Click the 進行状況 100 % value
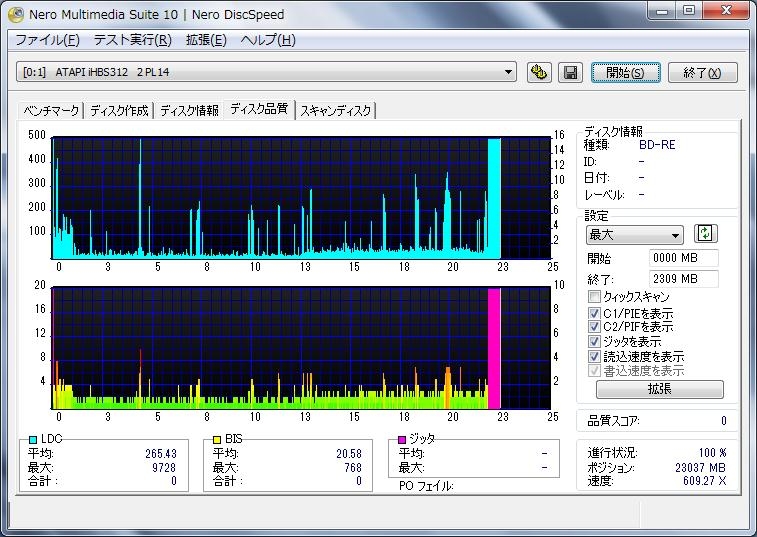Image resolution: width=757 pixels, height=537 pixels. pos(713,453)
